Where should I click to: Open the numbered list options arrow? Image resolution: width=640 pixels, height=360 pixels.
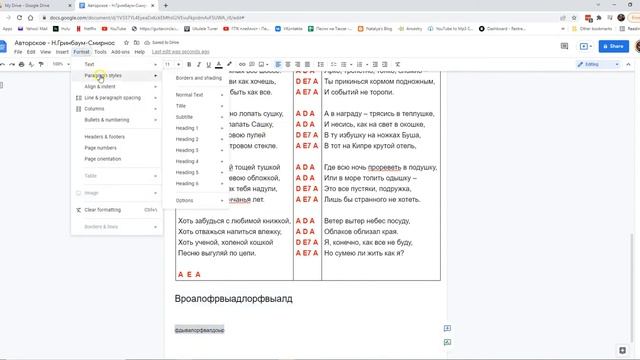tap(367, 64)
